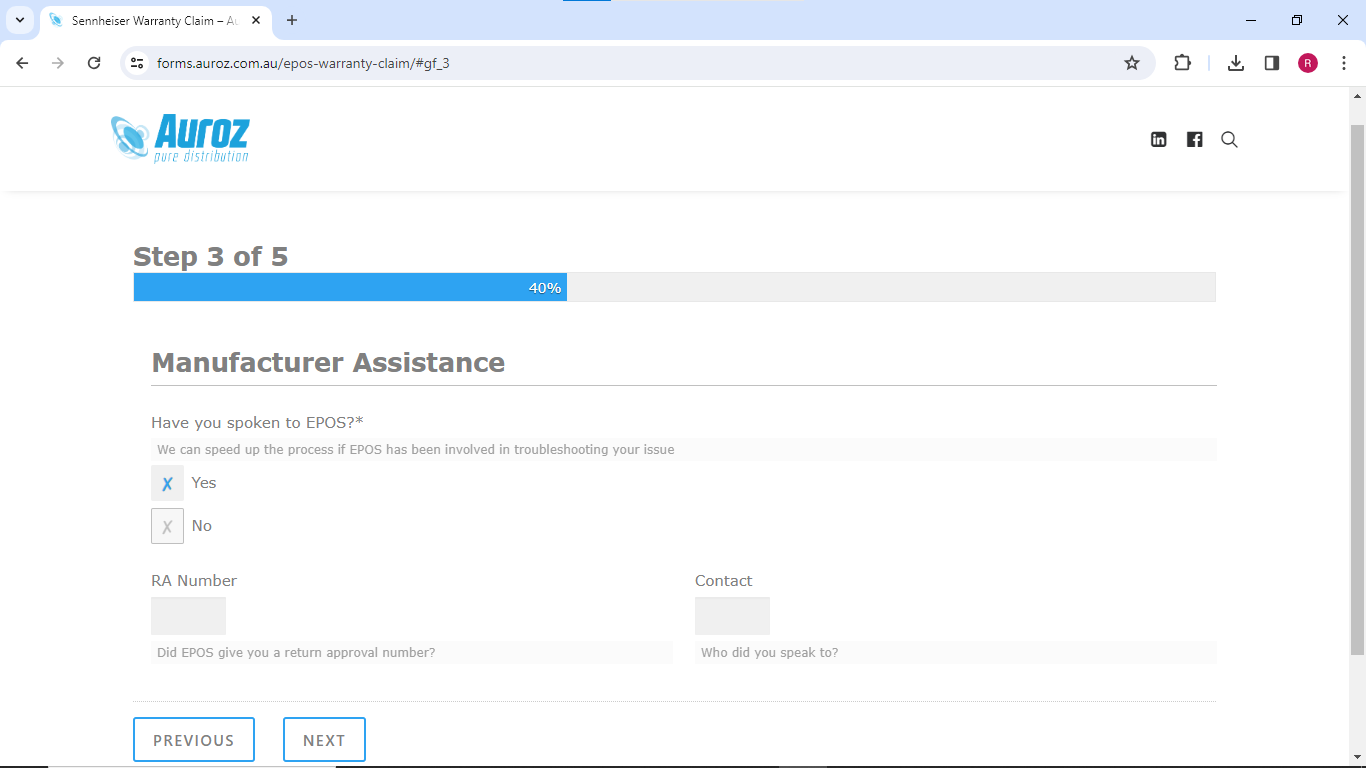Open the browser extensions puzzle icon
The height and width of the screenshot is (768, 1366).
[x=1182, y=63]
